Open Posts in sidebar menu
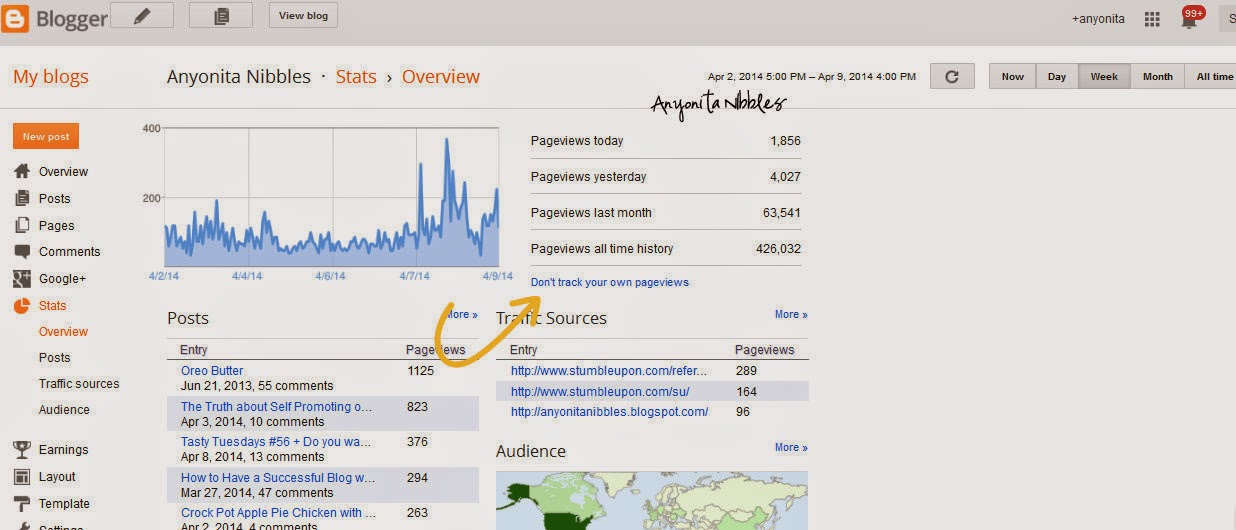Screen dimensions: 1236x530 click(x=55, y=199)
